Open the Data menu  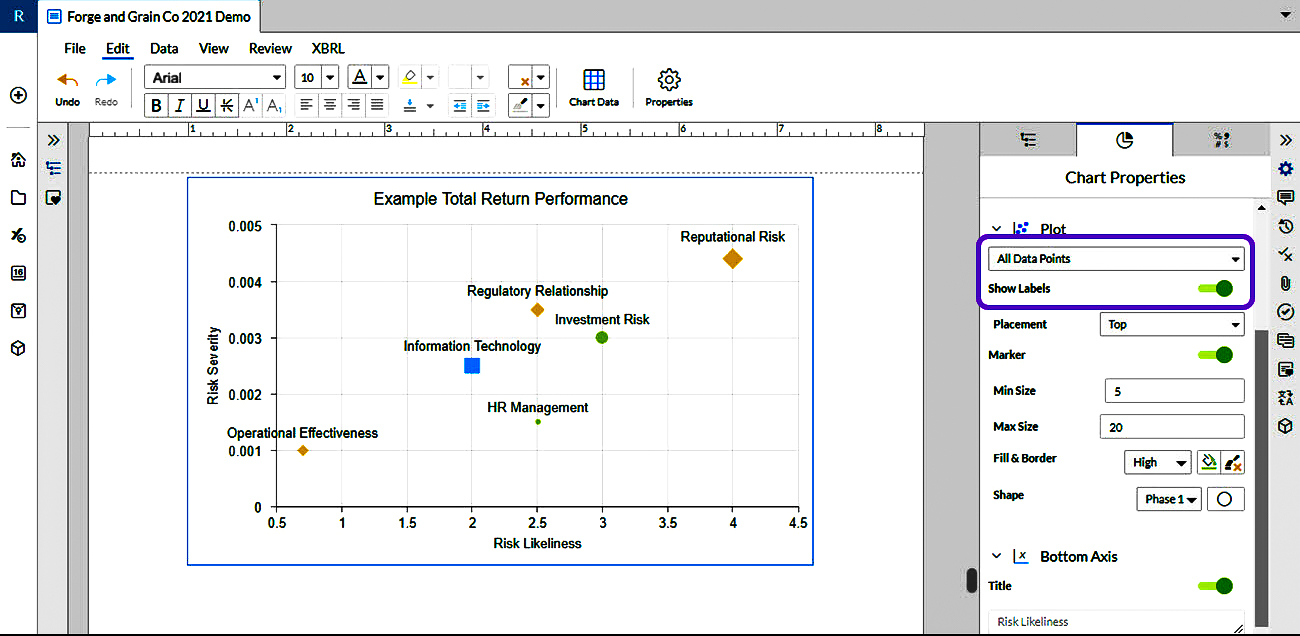[164, 48]
